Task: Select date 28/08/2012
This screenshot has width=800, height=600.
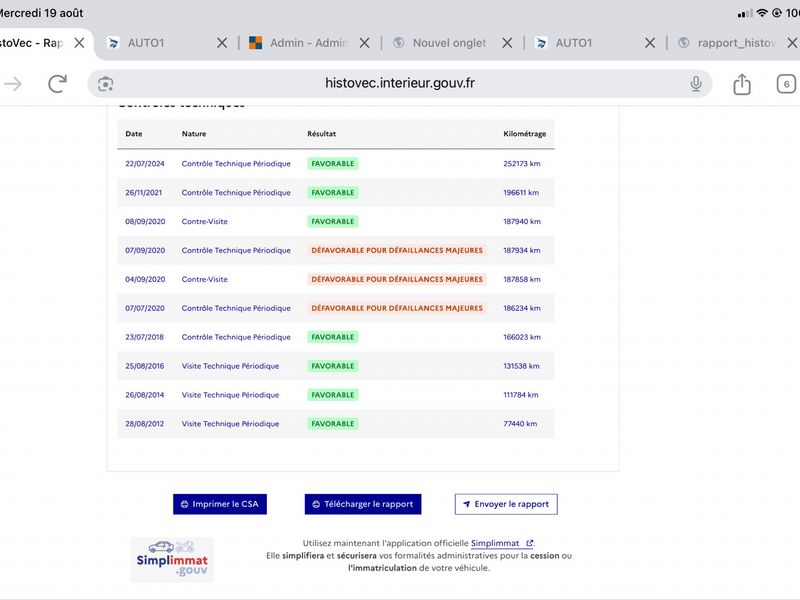Action: [x=144, y=424]
